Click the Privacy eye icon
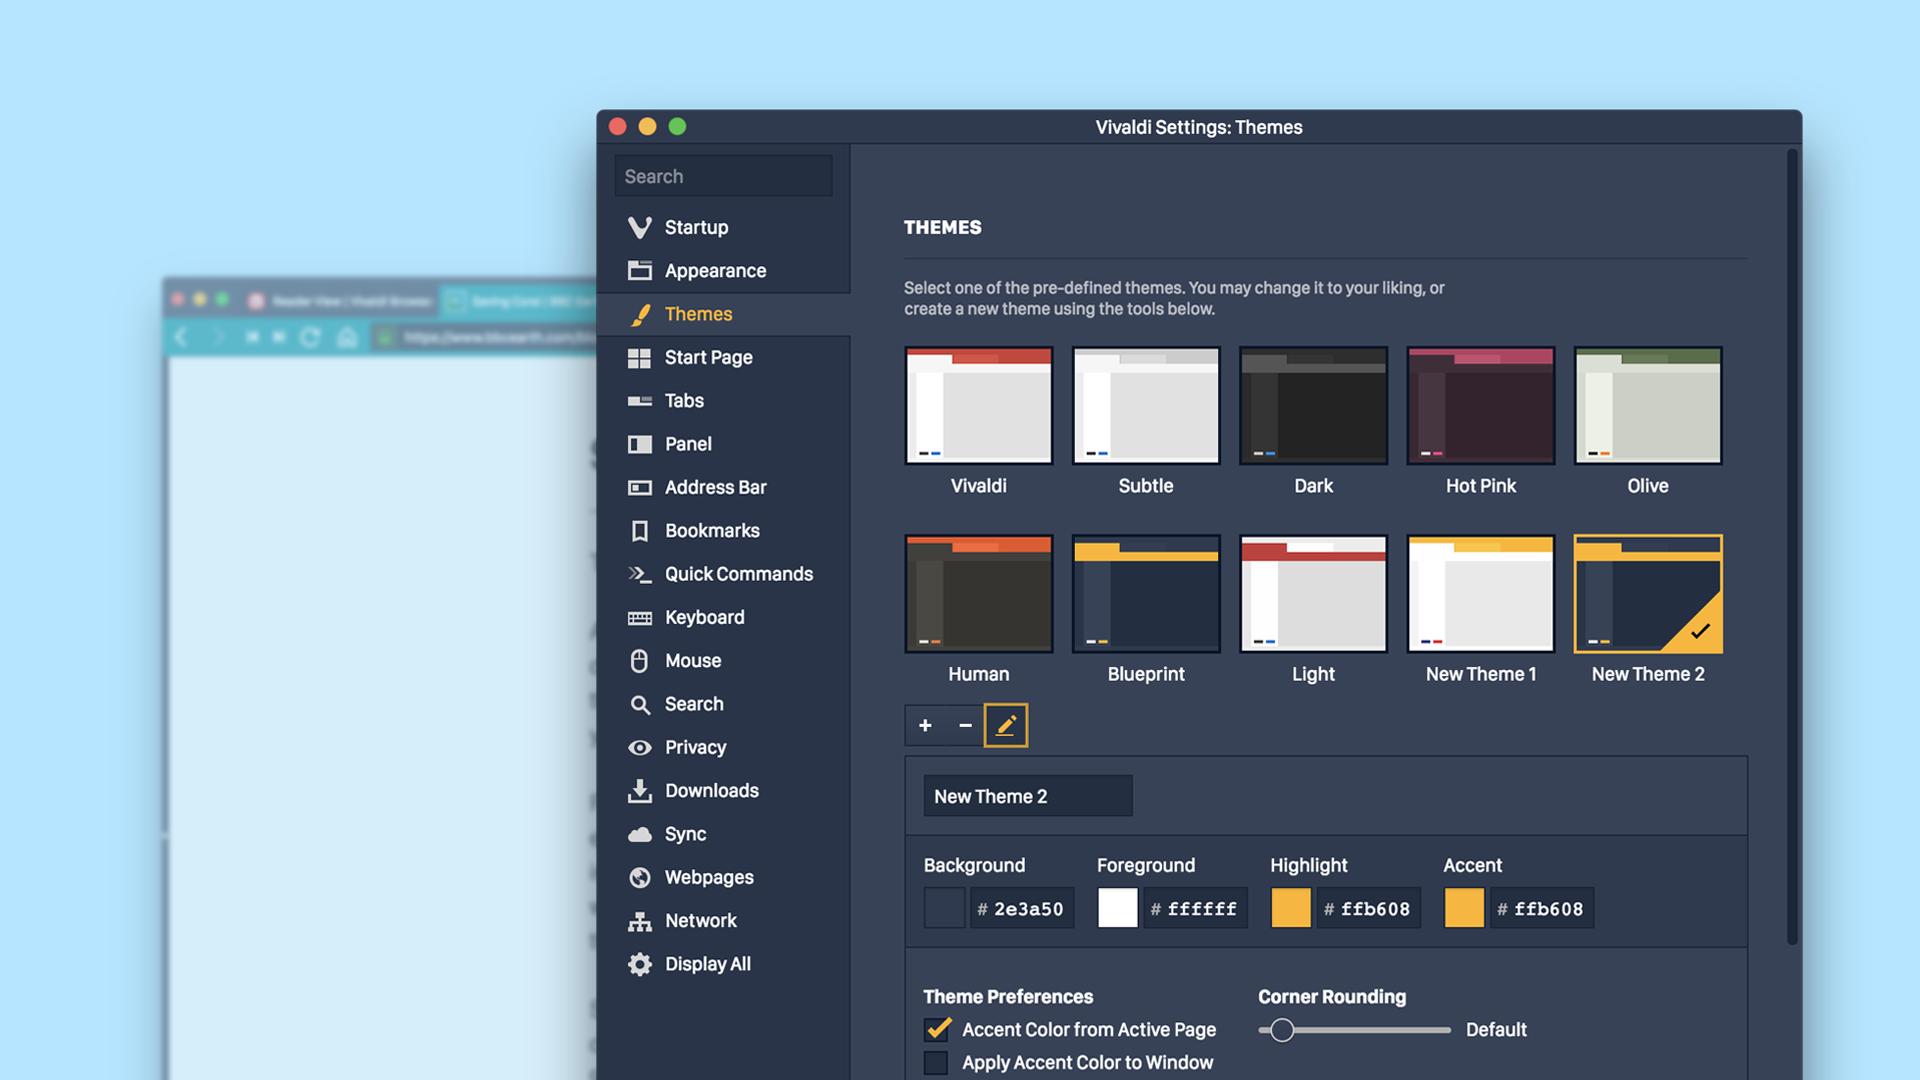The height and width of the screenshot is (1080, 1920). tap(640, 747)
